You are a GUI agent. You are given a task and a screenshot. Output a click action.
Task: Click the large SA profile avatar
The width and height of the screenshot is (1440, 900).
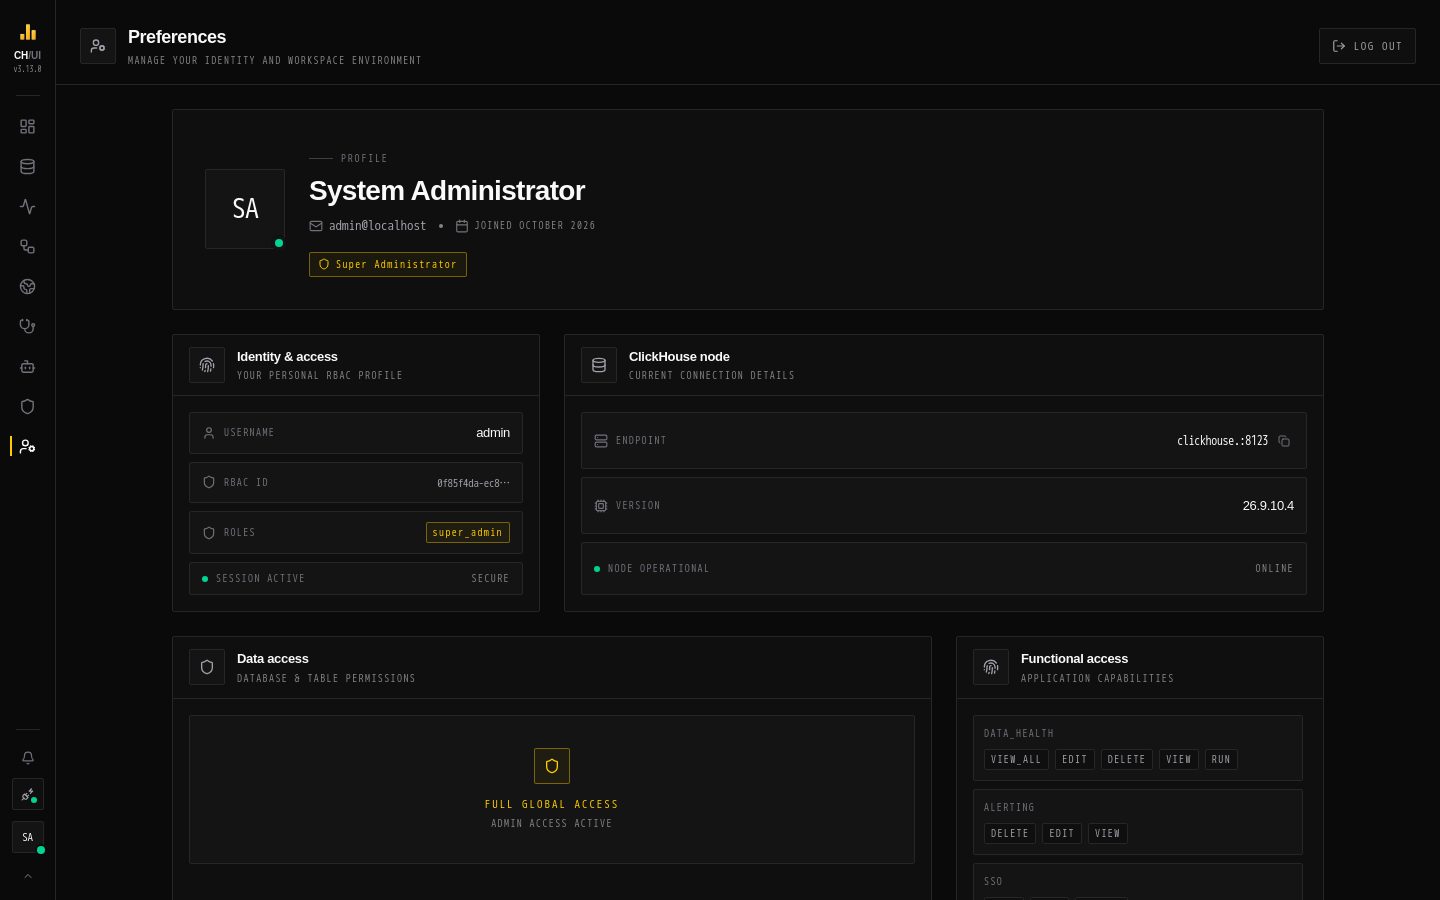[x=245, y=209]
